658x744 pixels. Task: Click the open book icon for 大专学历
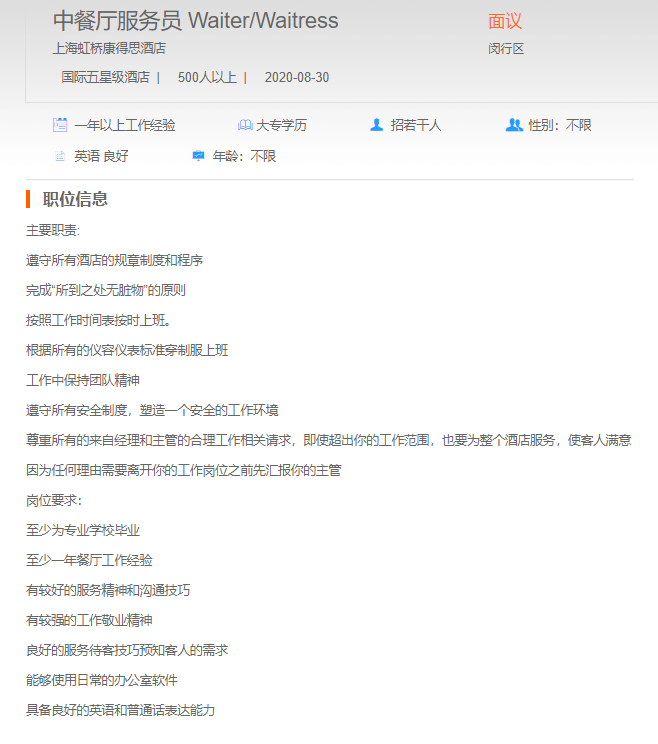tap(245, 125)
